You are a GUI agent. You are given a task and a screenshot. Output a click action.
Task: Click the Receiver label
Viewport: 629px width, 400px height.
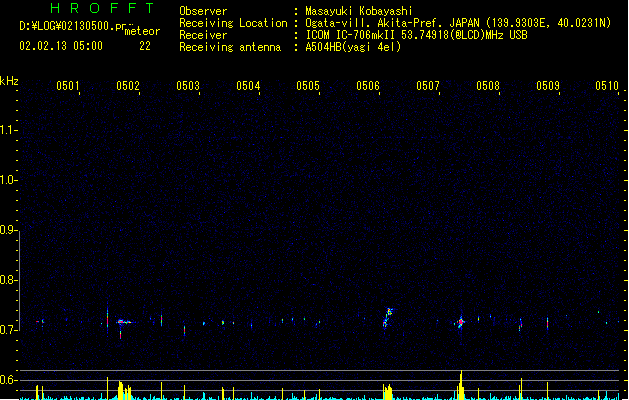click(x=203, y=35)
